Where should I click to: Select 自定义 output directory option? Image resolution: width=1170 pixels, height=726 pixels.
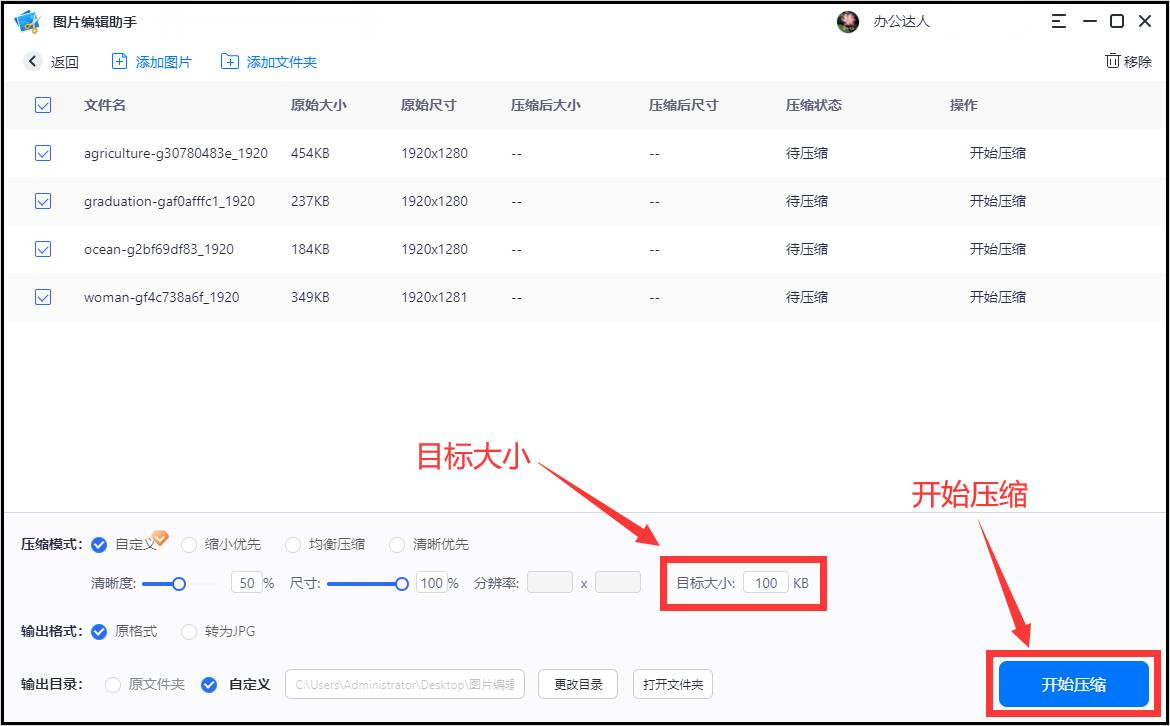pyautogui.click(x=209, y=684)
